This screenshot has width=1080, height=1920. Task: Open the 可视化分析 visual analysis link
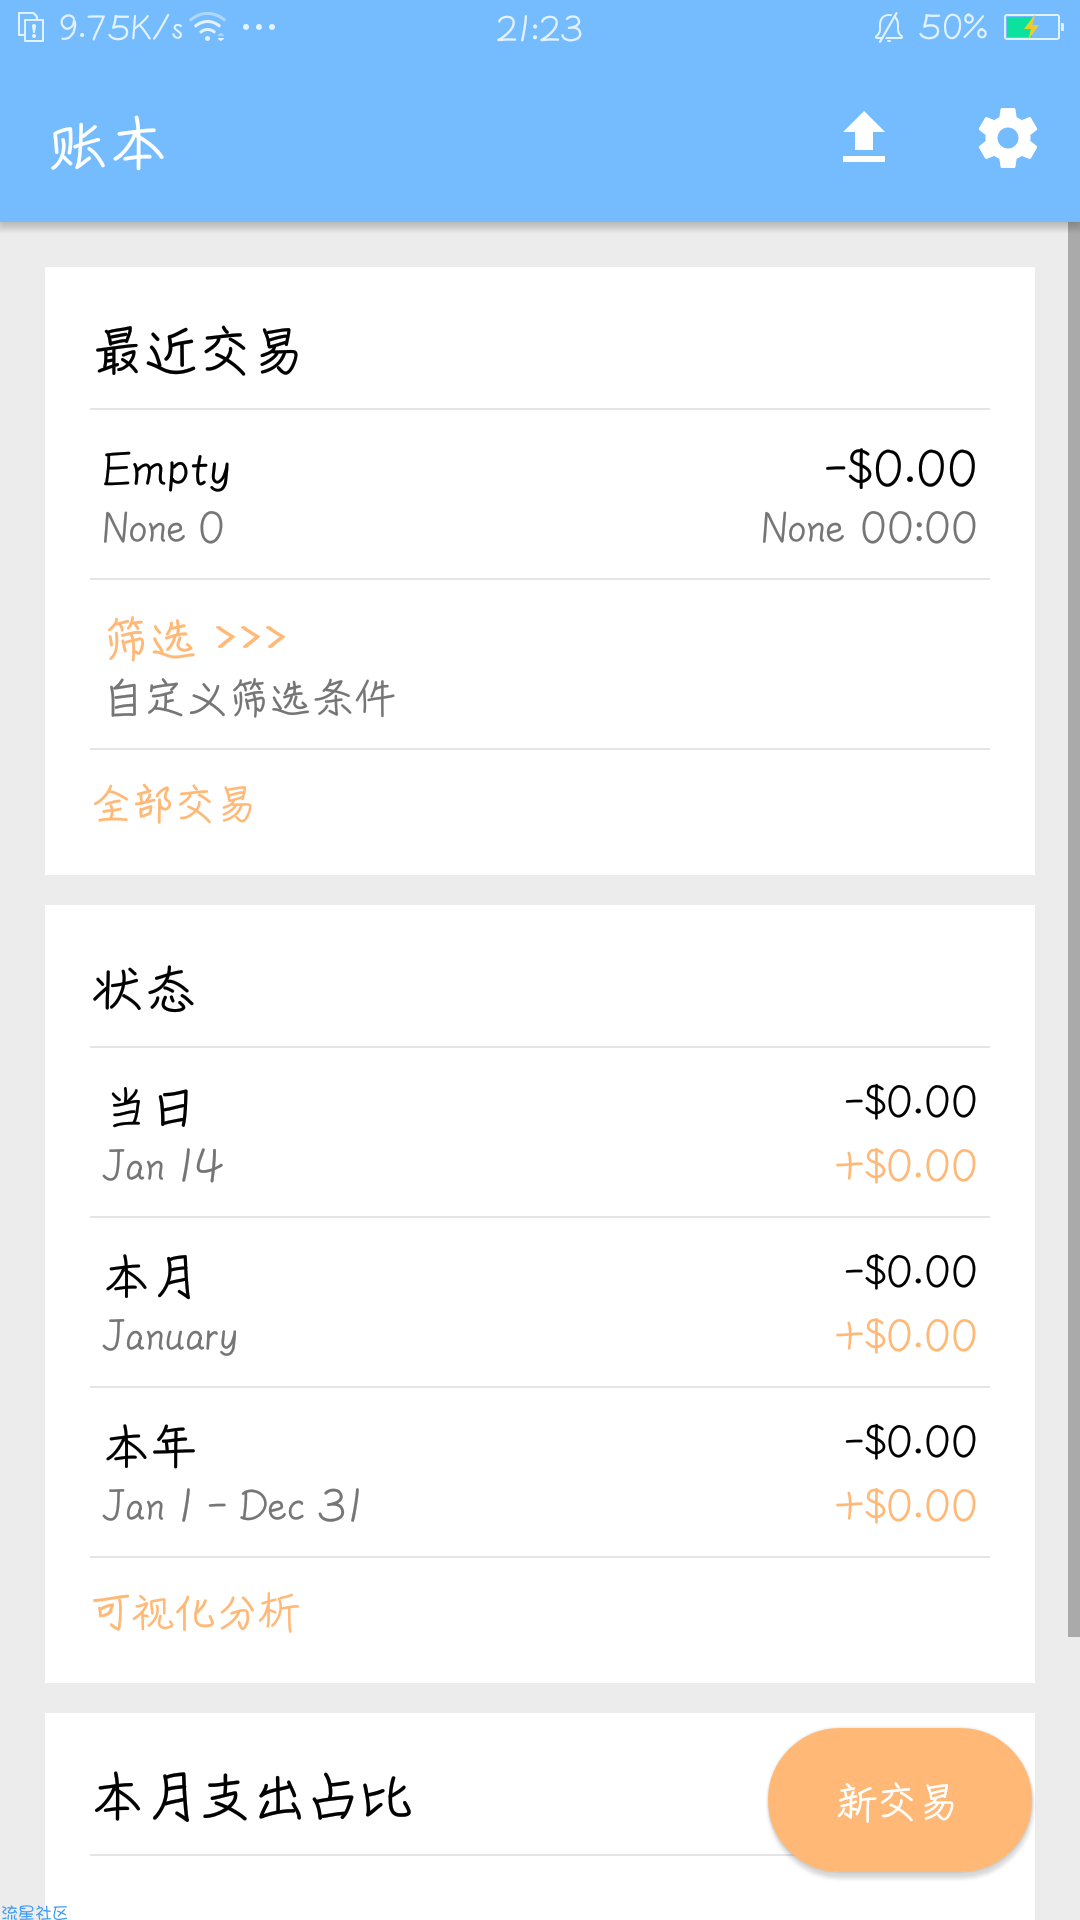pos(196,1612)
